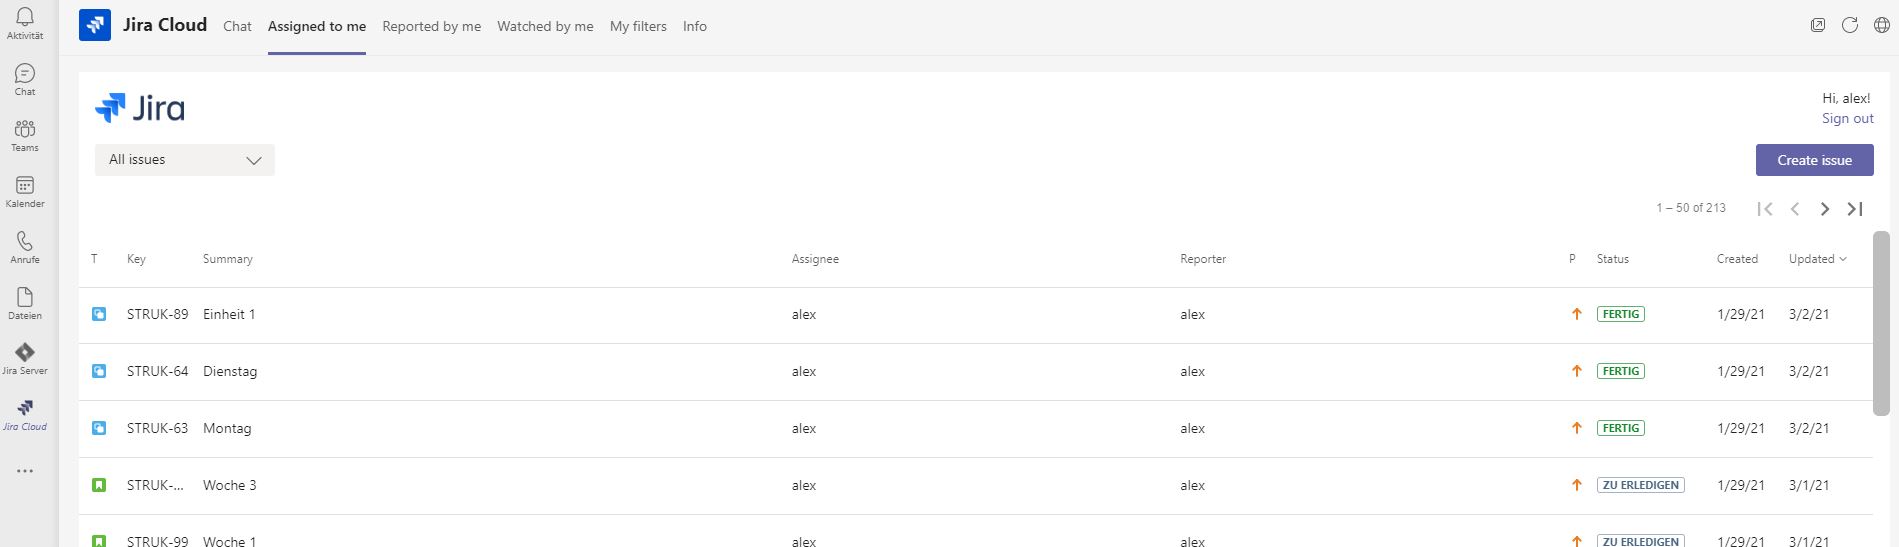Click the ZU ERLEDIGEN status of Woche 3
The width and height of the screenshot is (1899, 547).
click(x=1640, y=485)
